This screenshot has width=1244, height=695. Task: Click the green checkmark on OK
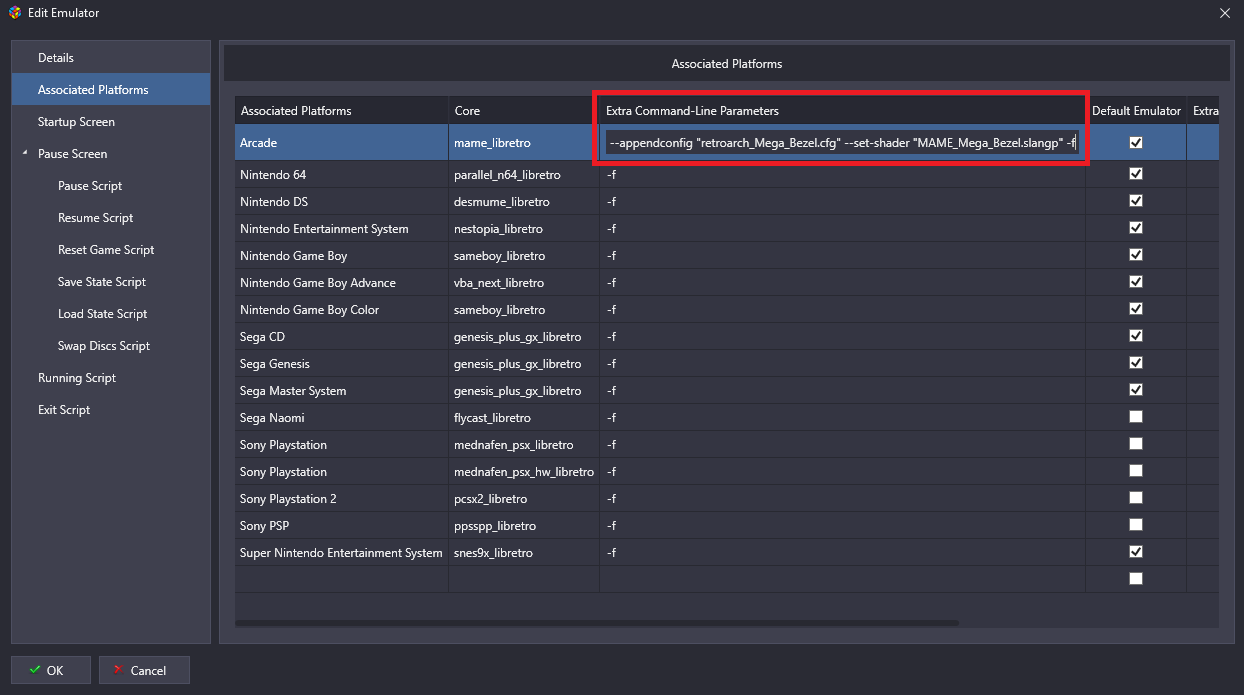(x=35, y=670)
